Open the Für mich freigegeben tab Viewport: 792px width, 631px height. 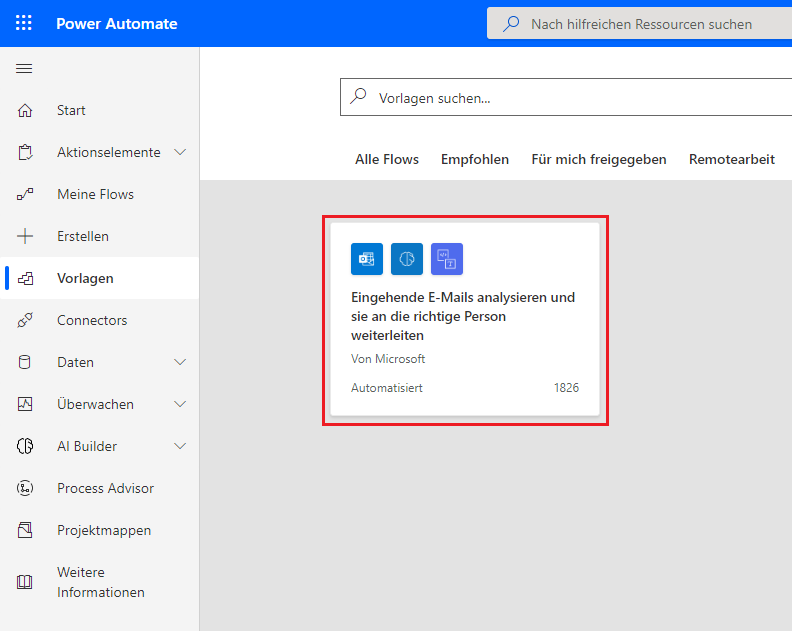point(599,160)
